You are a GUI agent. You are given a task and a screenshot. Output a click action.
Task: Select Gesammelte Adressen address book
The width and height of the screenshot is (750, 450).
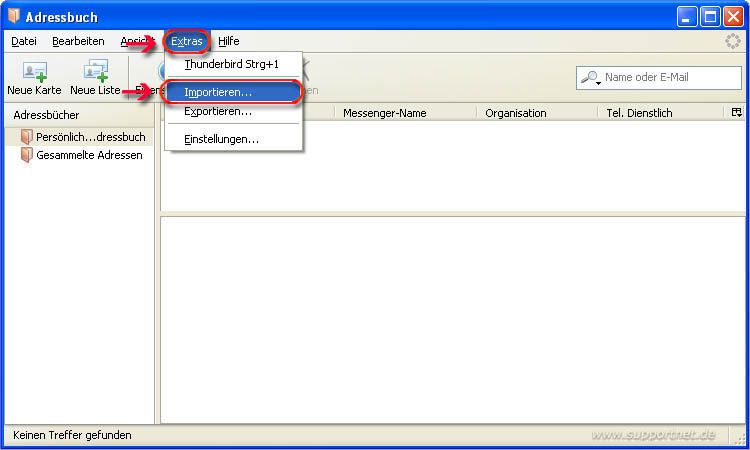pos(81,155)
